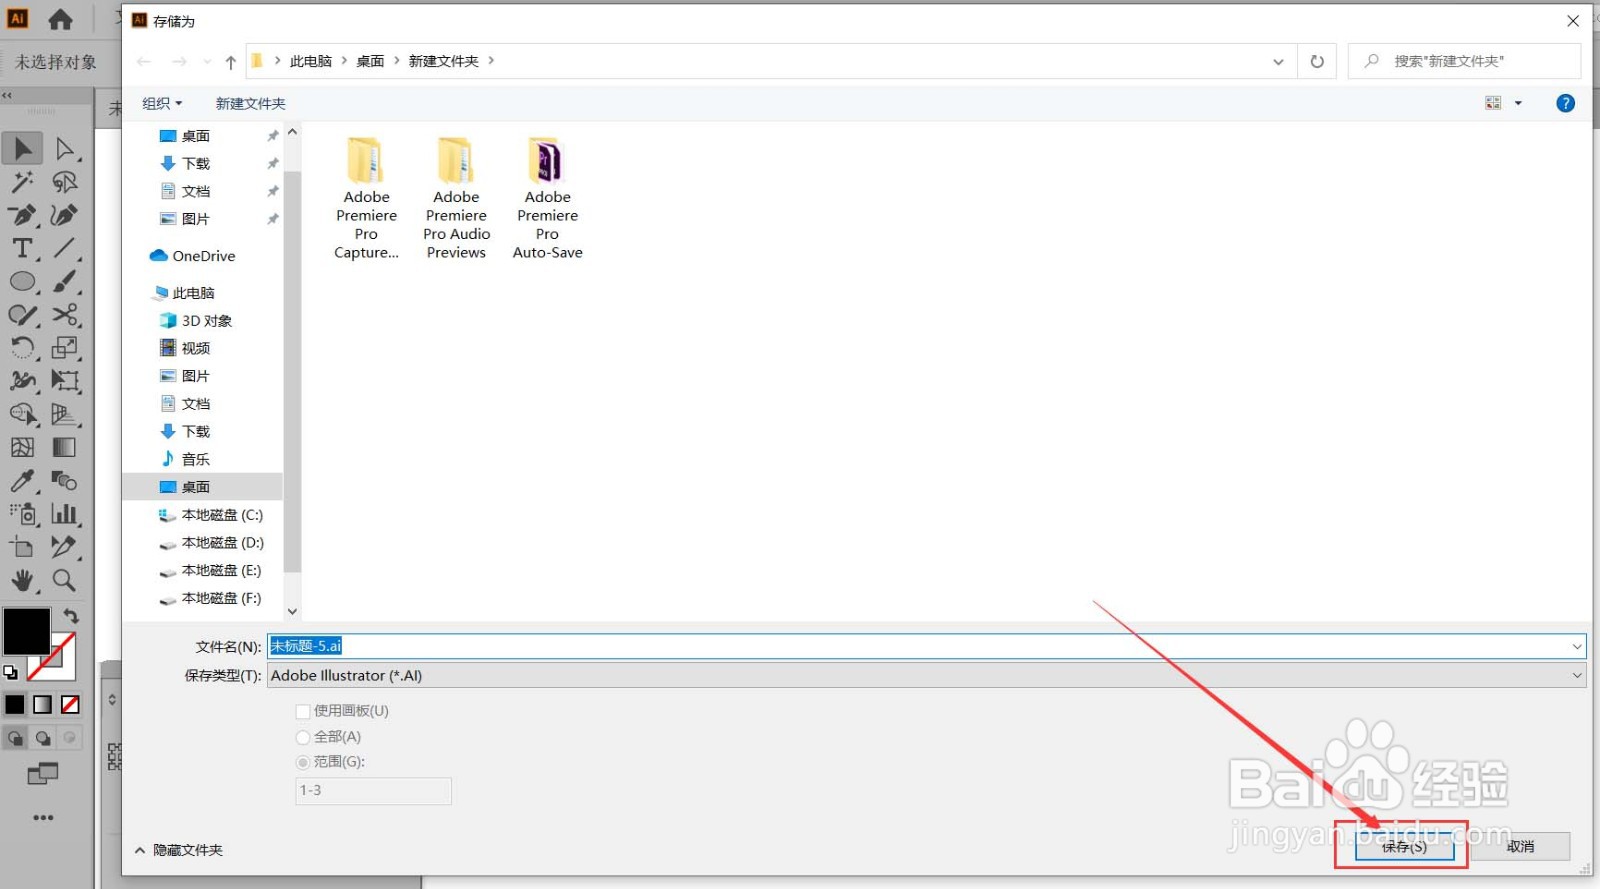Screen dimensions: 1600x889
Task: Toggle Draw Behind mode
Action: click(x=43, y=738)
